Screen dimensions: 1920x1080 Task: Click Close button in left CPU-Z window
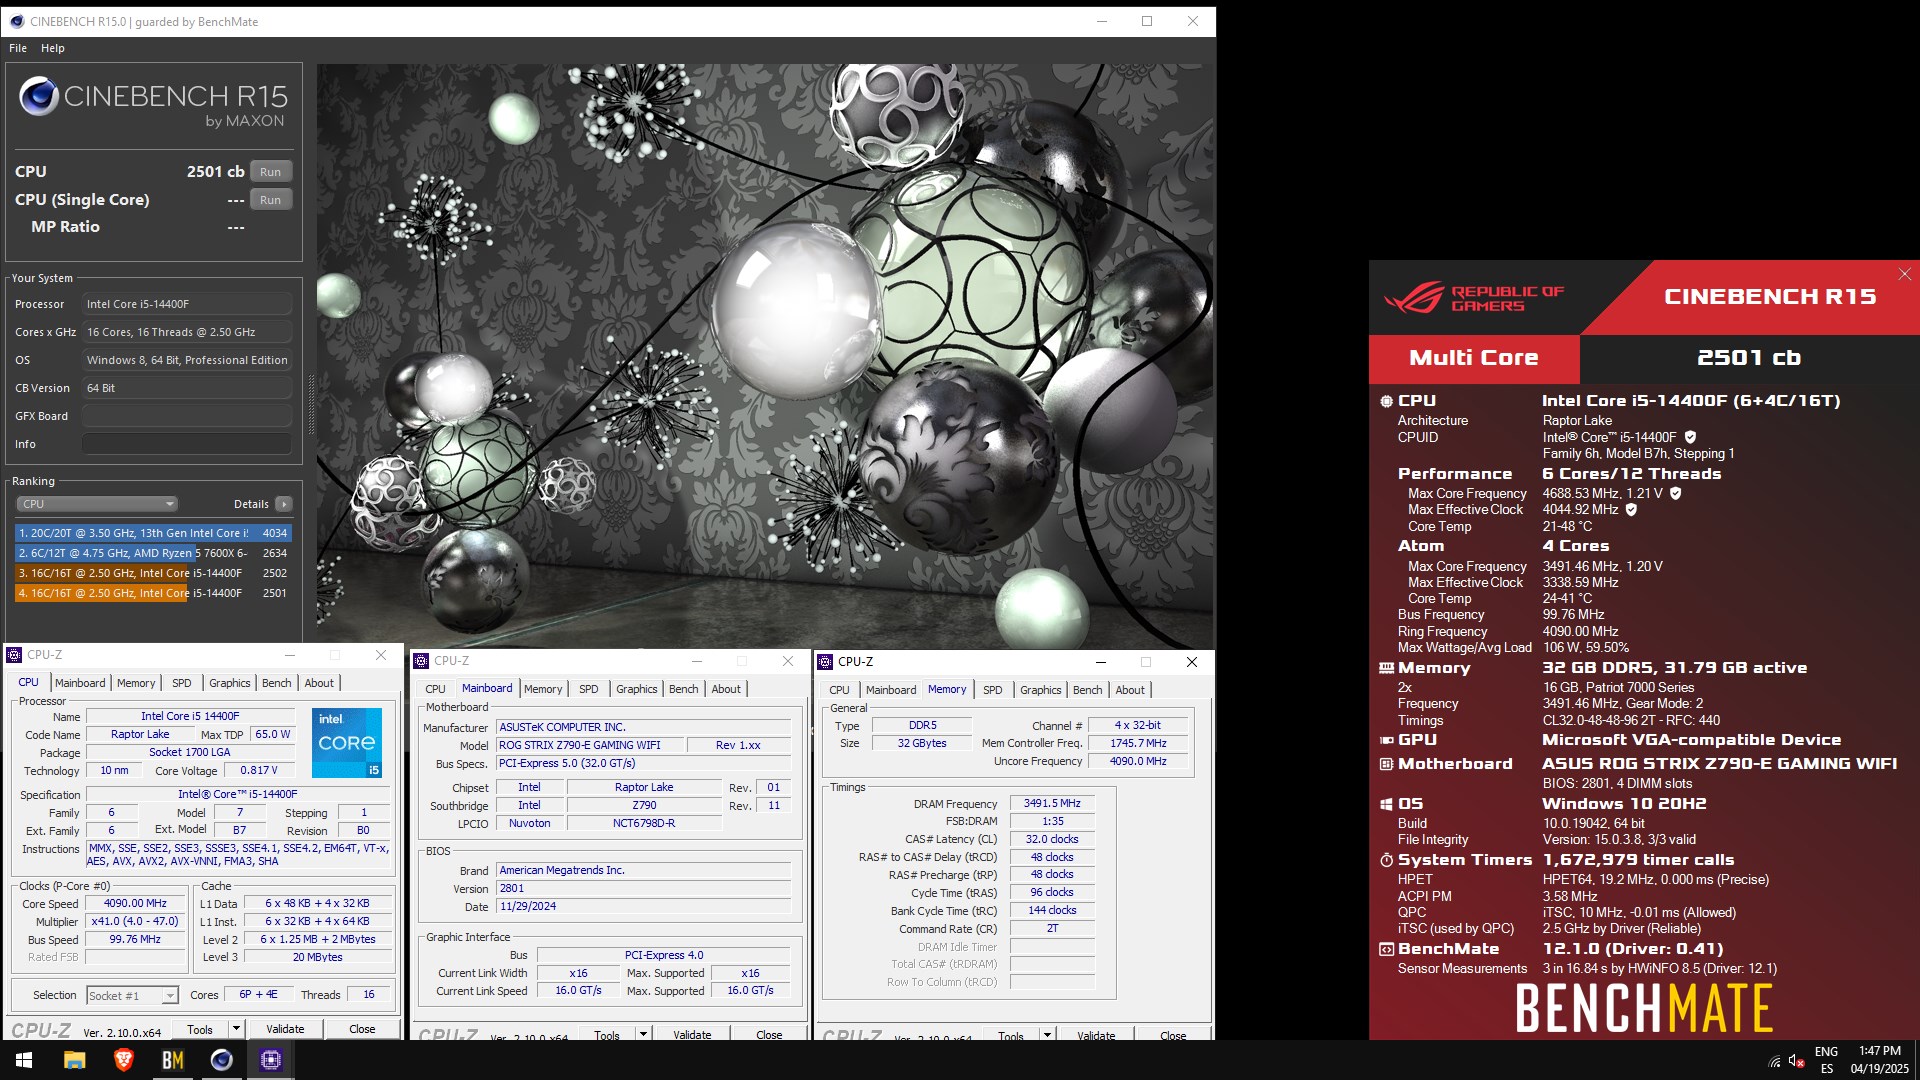pyautogui.click(x=362, y=1029)
